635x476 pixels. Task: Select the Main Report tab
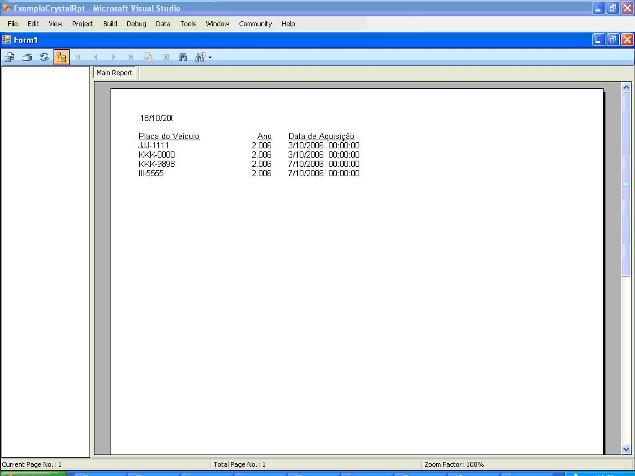(114, 73)
